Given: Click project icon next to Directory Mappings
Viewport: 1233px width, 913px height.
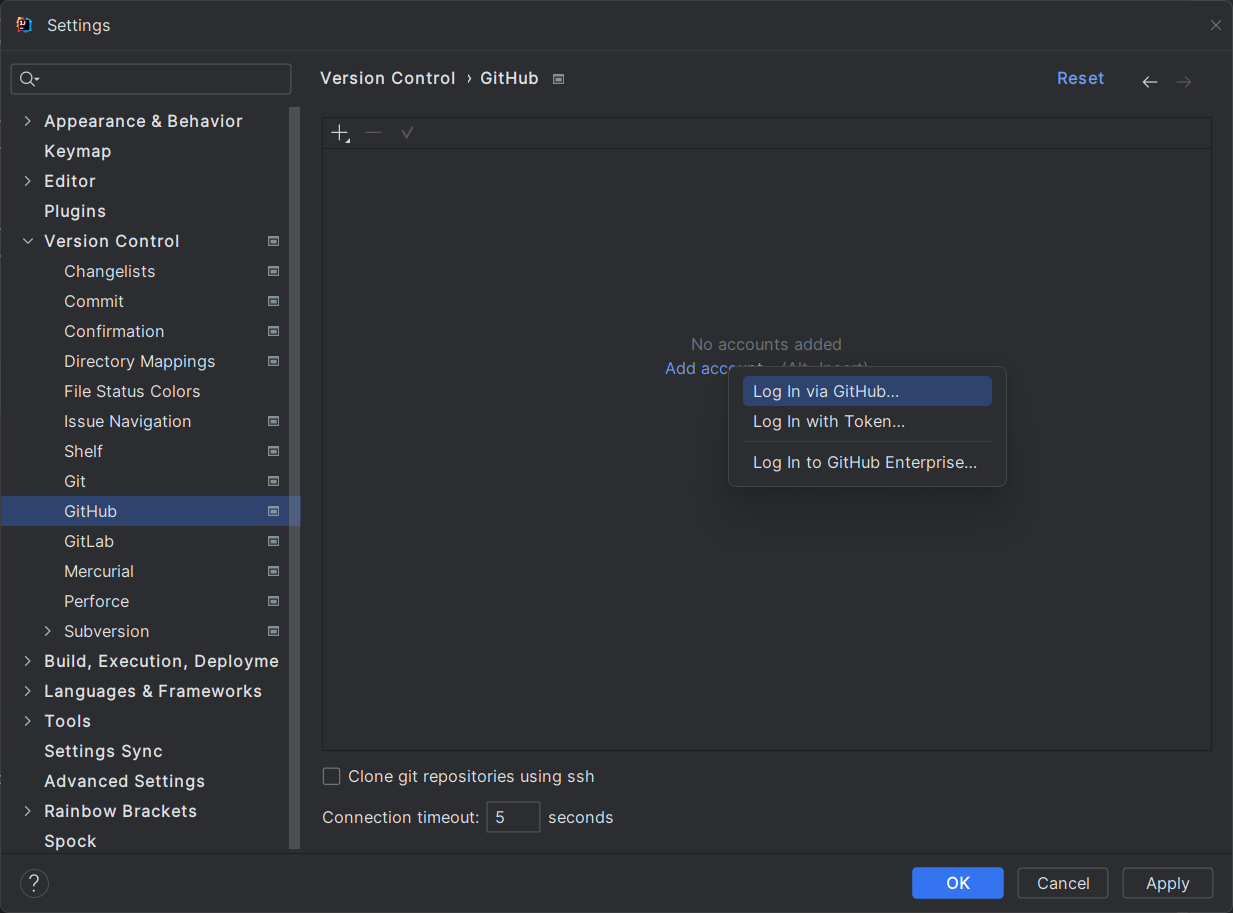Looking at the screenshot, I should point(274,361).
